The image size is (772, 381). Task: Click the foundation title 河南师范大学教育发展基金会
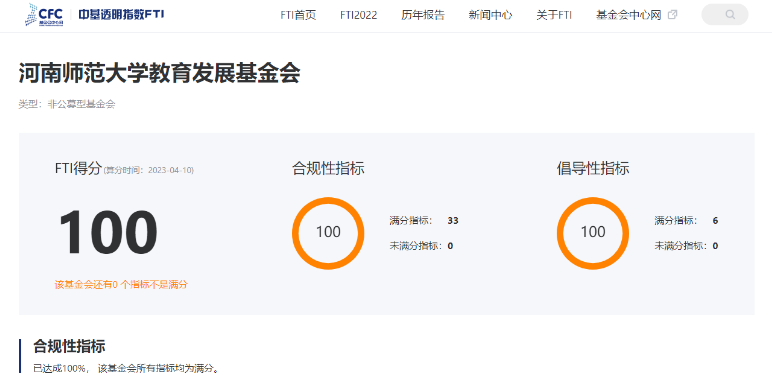pyautogui.click(x=160, y=73)
